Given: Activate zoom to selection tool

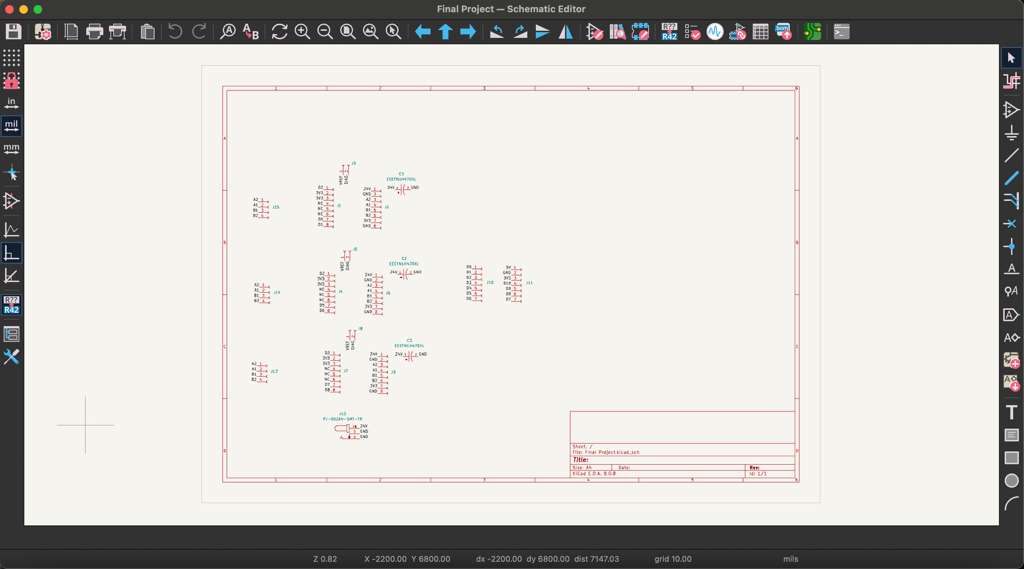Looking at the screenshot, I should point(393,31).
